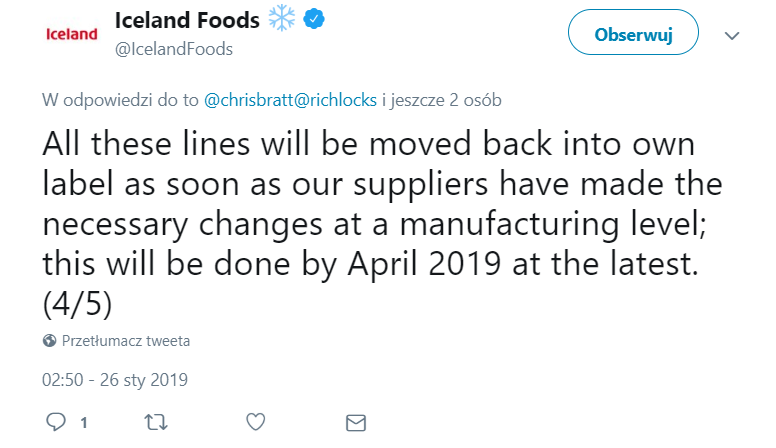Expand the tweet options chevron menu

pyautogui.click(x=732, y=35)
